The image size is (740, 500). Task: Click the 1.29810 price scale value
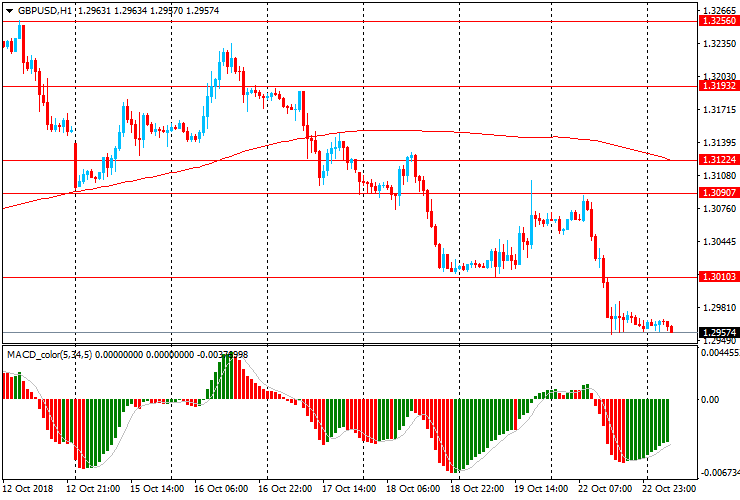(x=719, y=308)
